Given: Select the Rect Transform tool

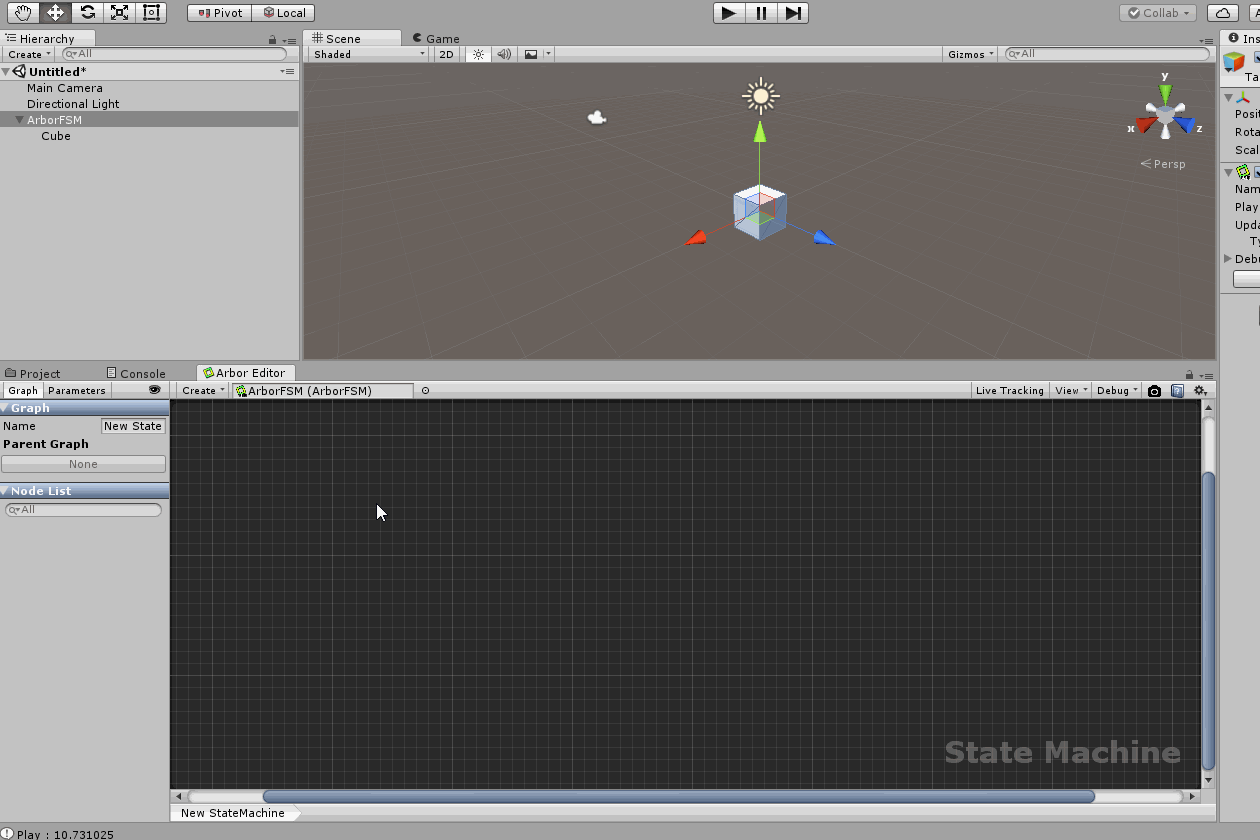Looking at the screenshot, I should tap(152, 12).
